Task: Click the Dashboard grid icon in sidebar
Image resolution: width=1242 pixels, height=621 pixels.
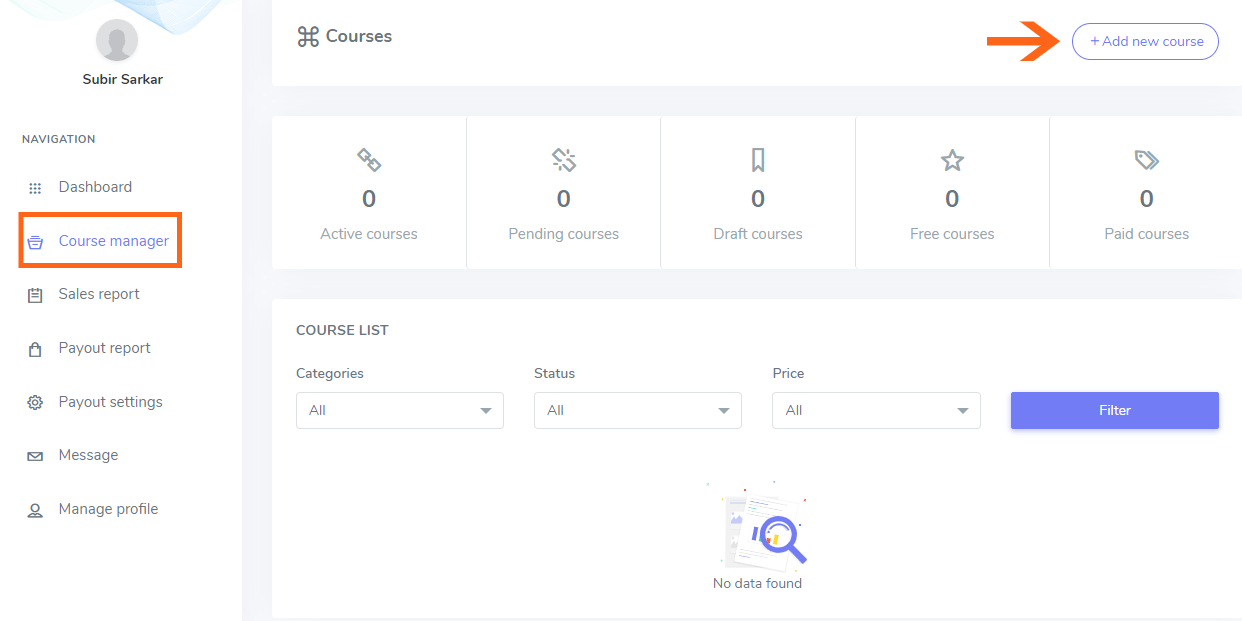Action: click(x=35, y=188)
